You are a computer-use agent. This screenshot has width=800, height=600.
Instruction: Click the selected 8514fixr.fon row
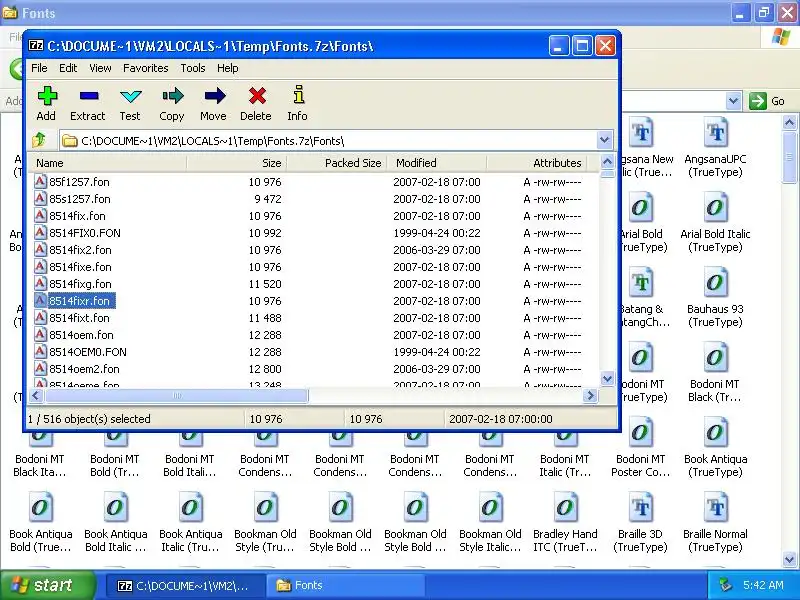79,301
